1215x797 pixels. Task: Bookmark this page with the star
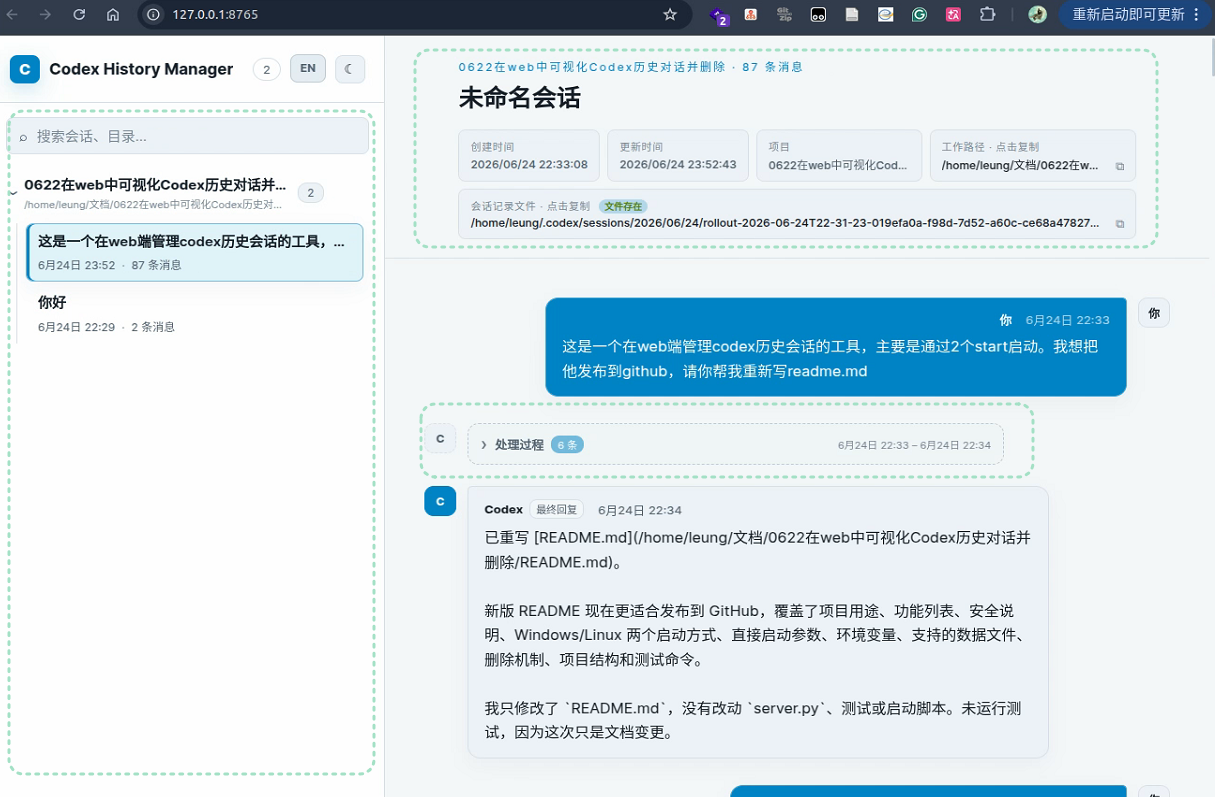[x=670, y=15]
